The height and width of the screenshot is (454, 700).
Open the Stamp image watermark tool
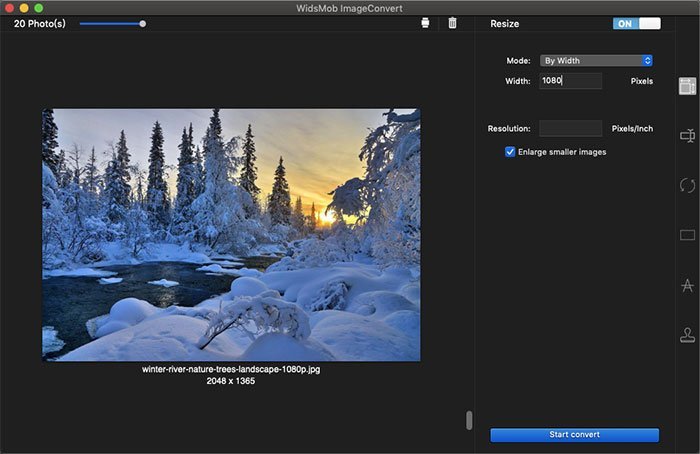pyautogui.click(x=688, y=335)
